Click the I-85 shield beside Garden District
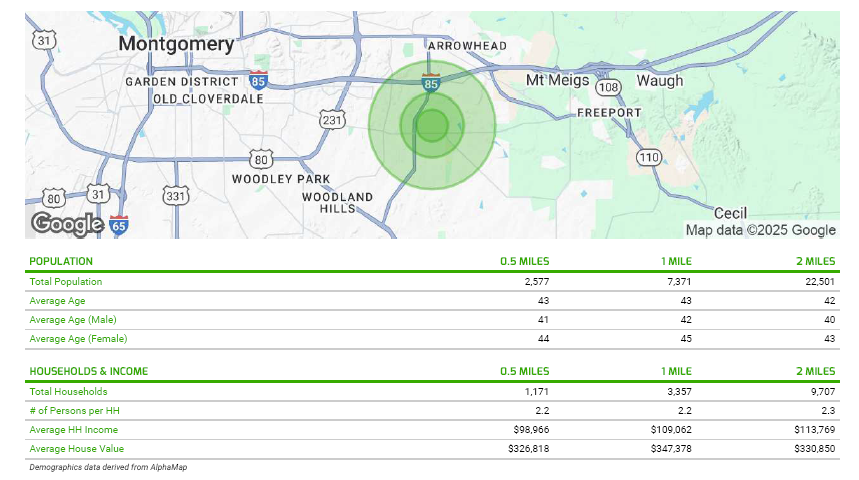The image size is (859, 480). (x=259, y=81)
